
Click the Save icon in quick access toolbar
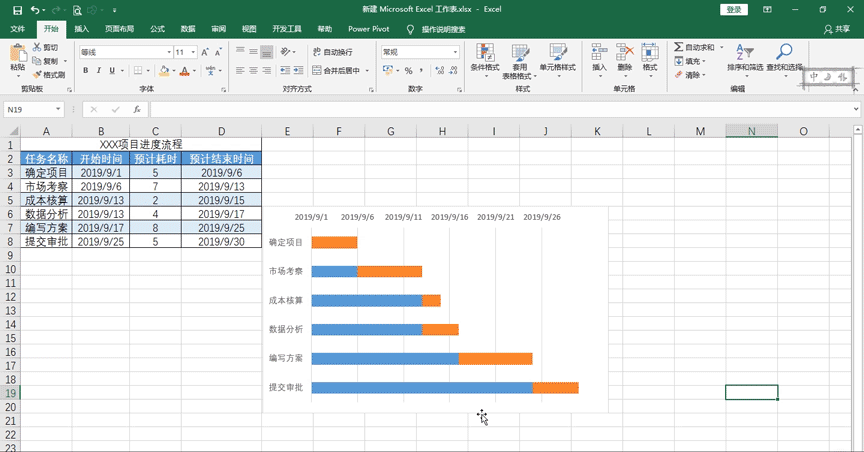point(14,9)
